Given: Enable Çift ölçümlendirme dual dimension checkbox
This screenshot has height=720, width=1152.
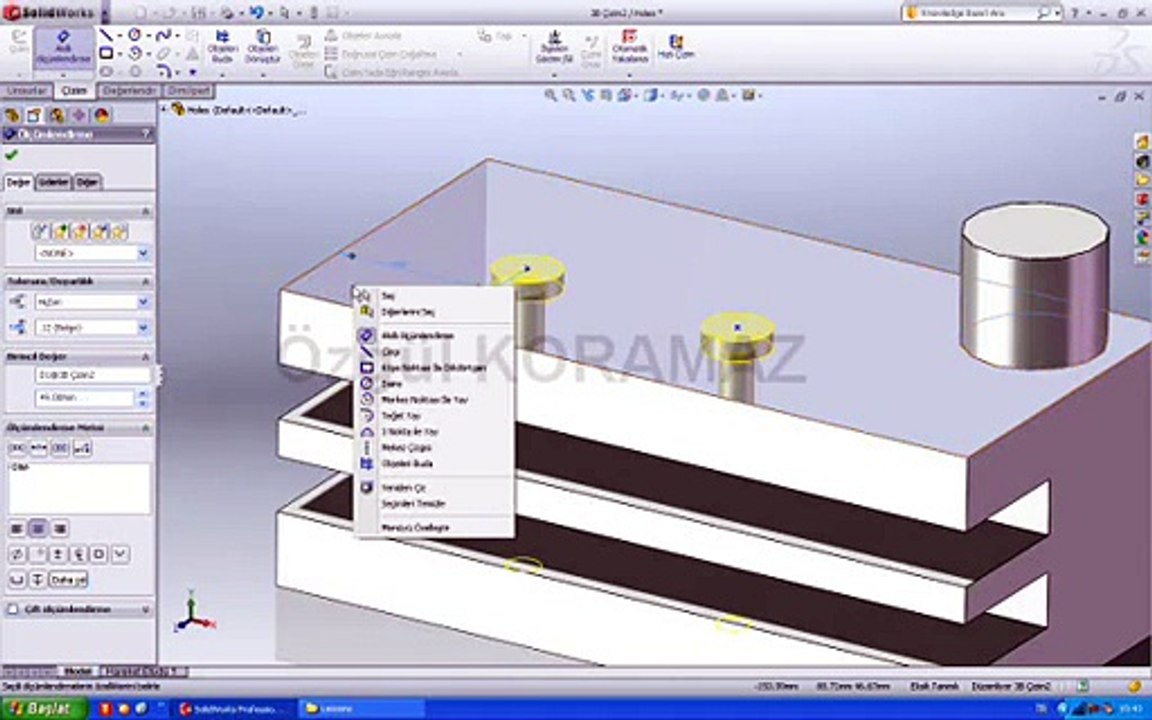Looking at the screenshot, I should [12, 609].
